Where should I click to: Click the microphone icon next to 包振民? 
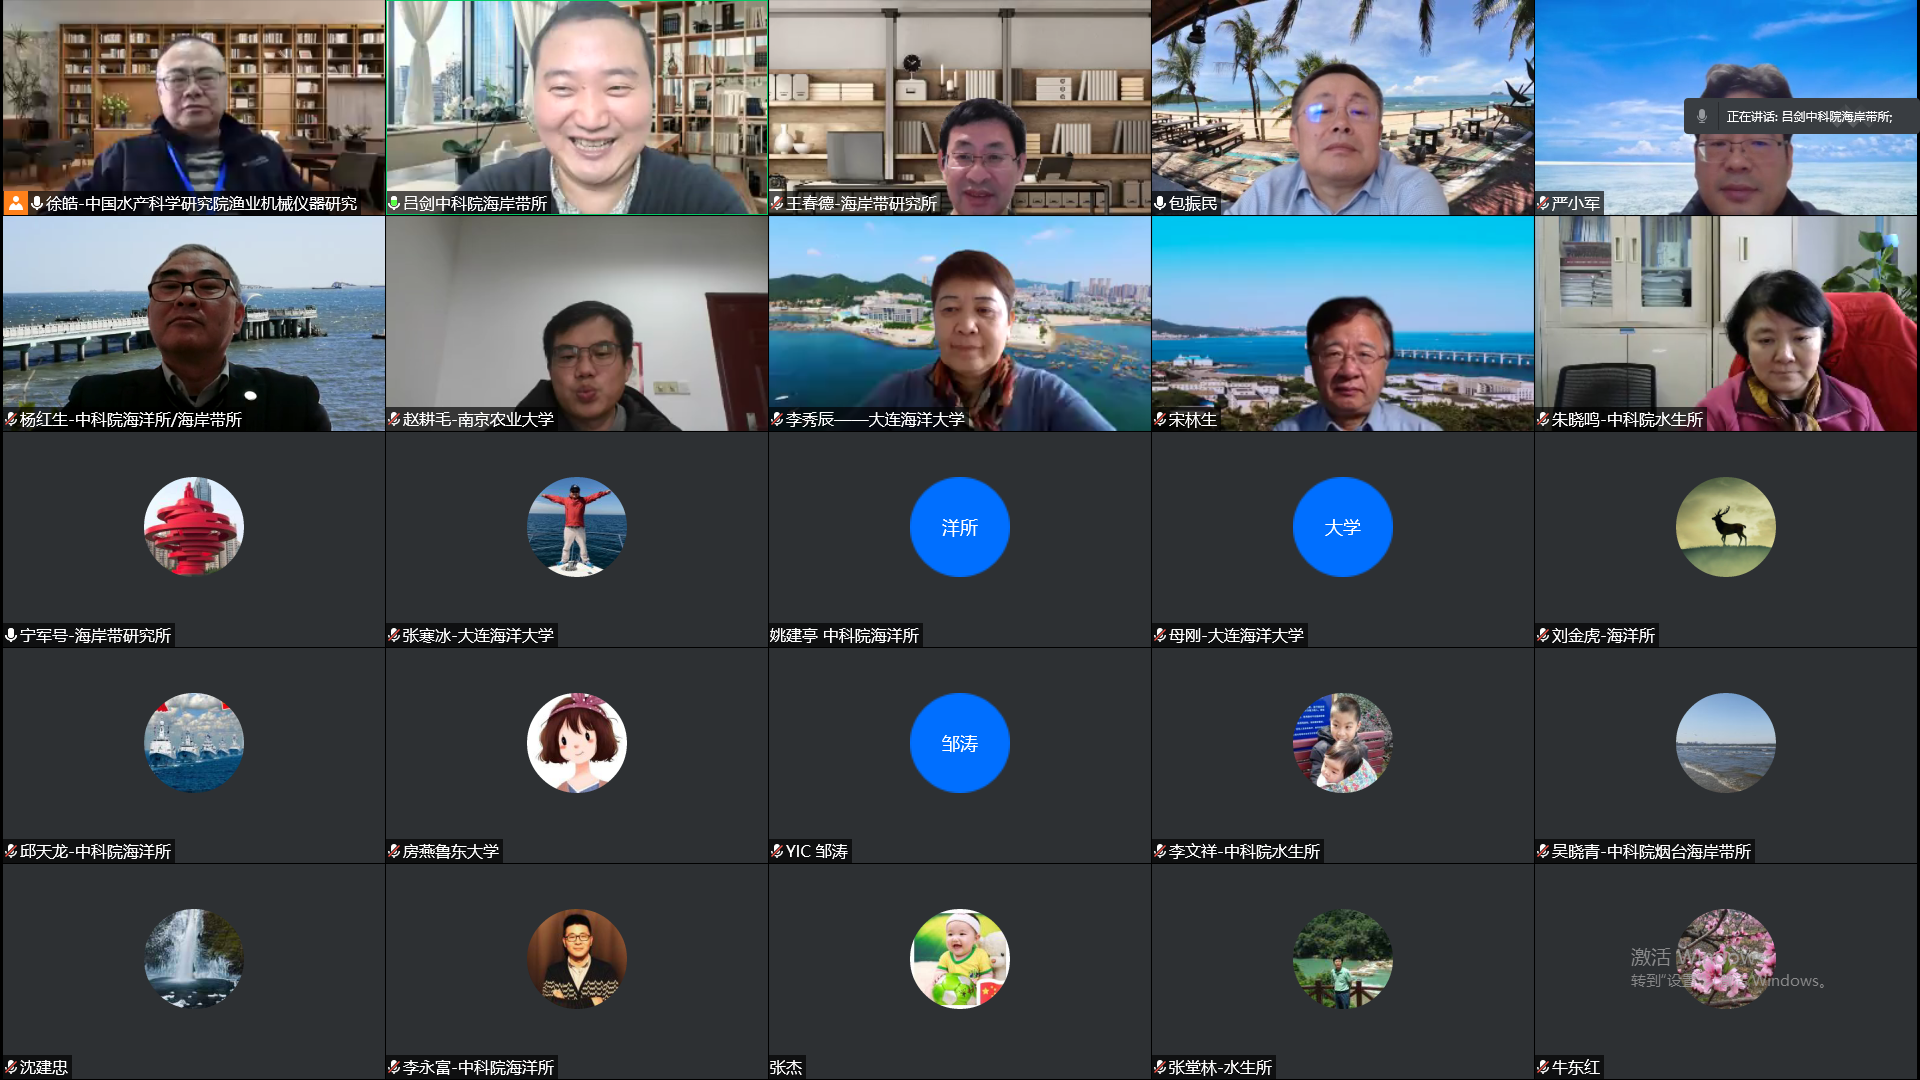click(1160, 203)
